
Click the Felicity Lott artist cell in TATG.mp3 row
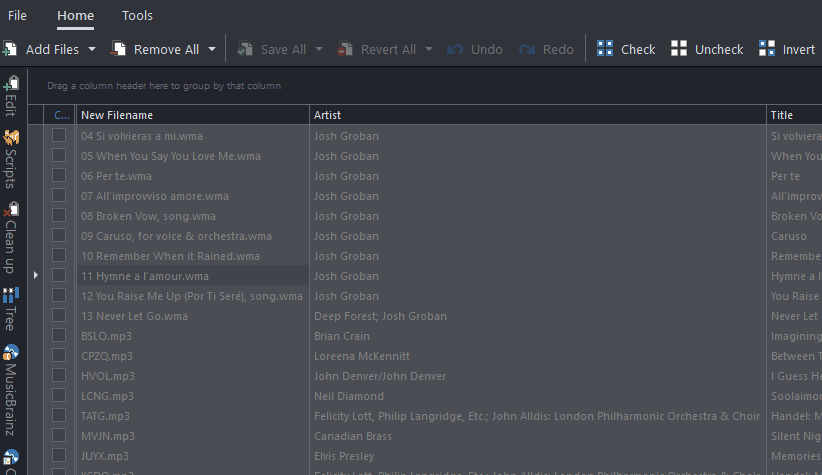[x=538, y=416]
